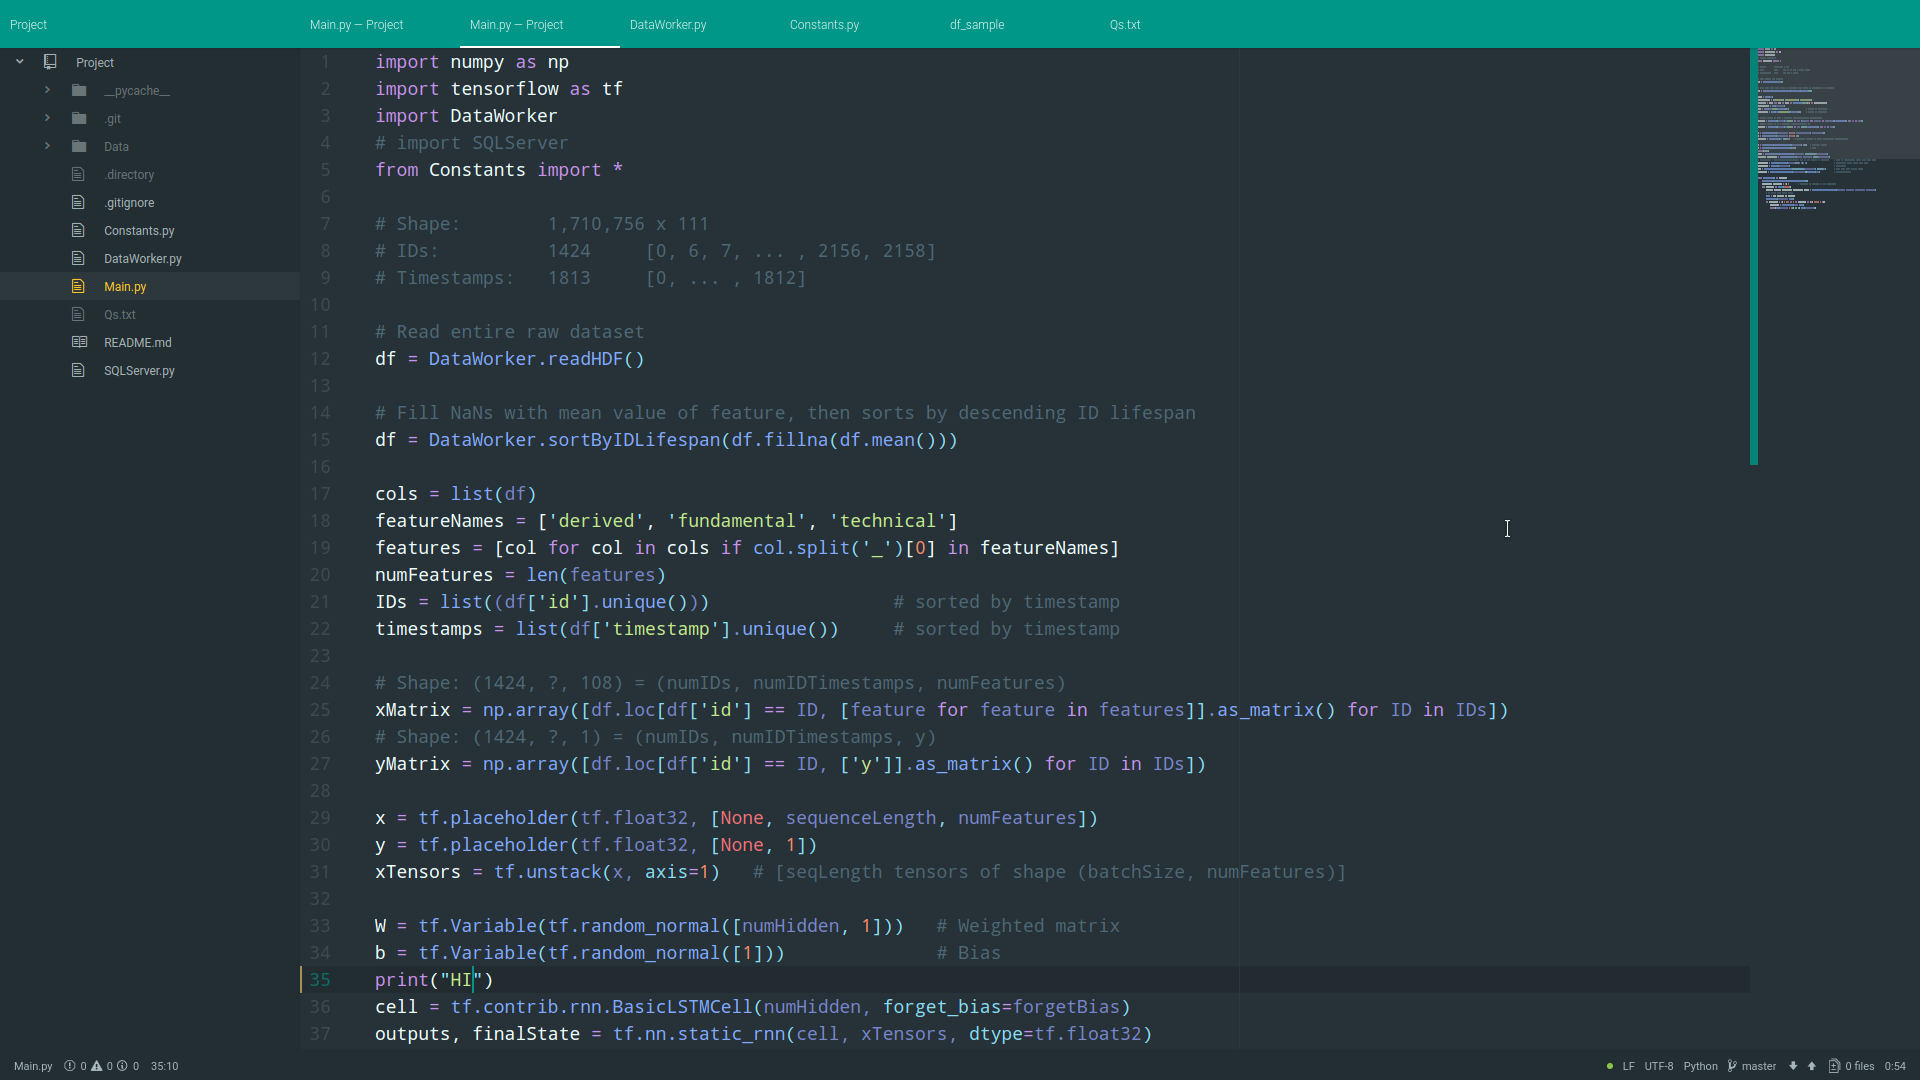Image resolution: width=1920 pixels, height=1080 pixels.
Task: Switch to the Constants.py tab
Action: (824, 24)
